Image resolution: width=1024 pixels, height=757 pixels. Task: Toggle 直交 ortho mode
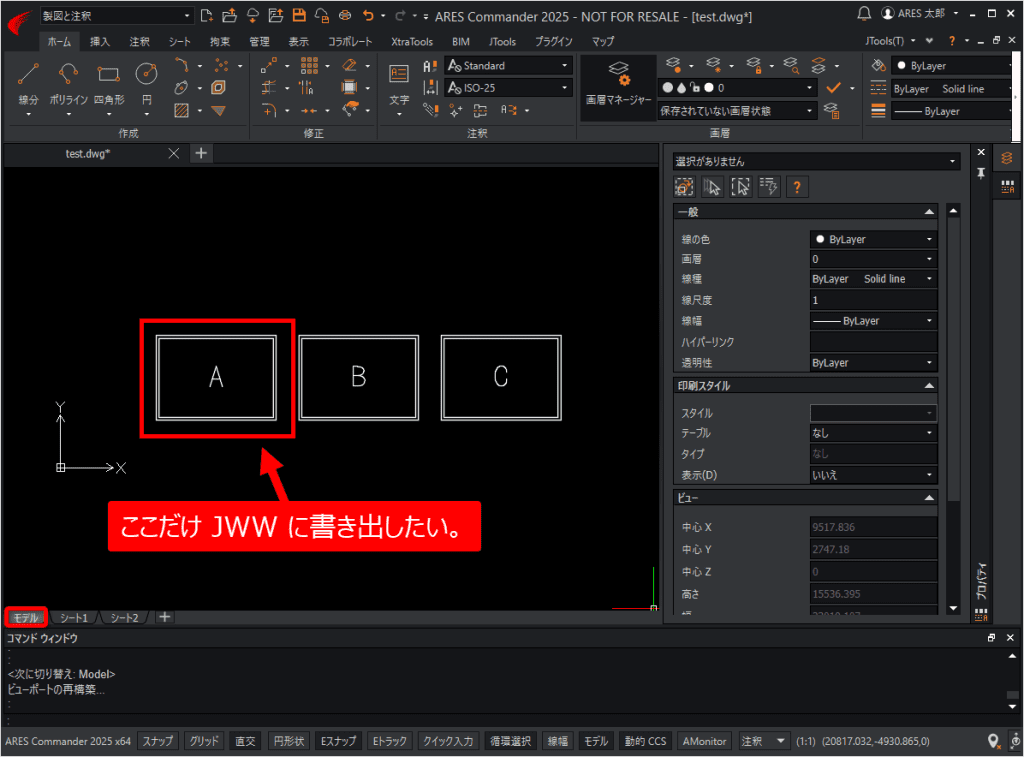pos(246,741)
